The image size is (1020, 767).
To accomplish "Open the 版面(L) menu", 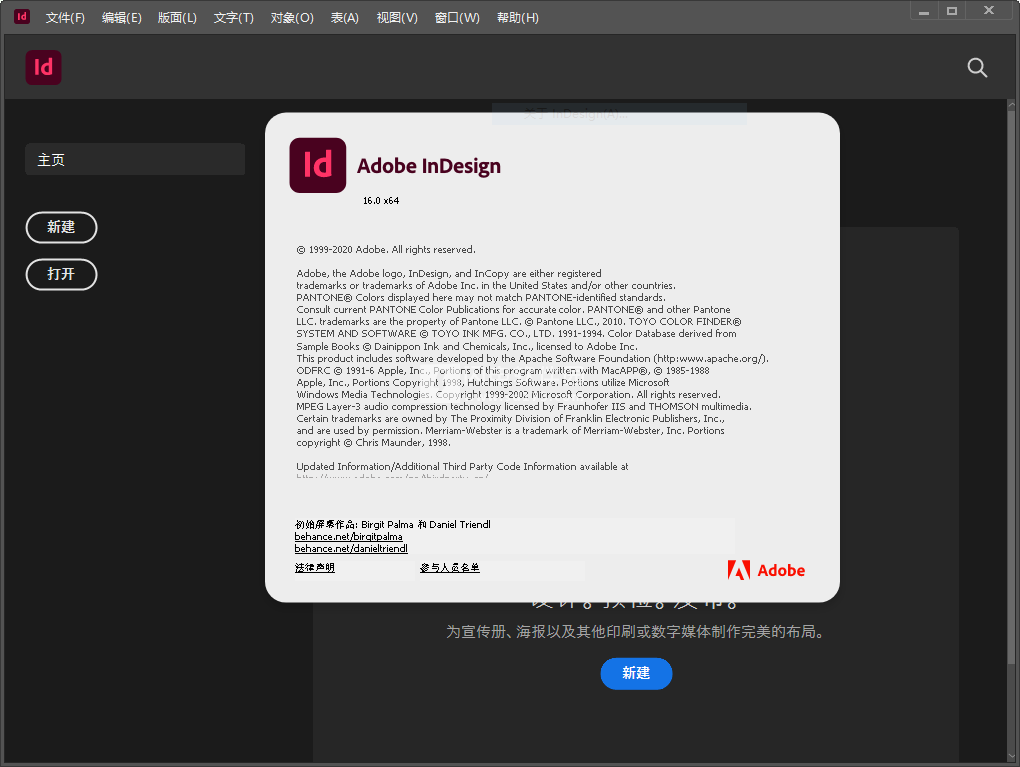I will [x=177, y=18].
